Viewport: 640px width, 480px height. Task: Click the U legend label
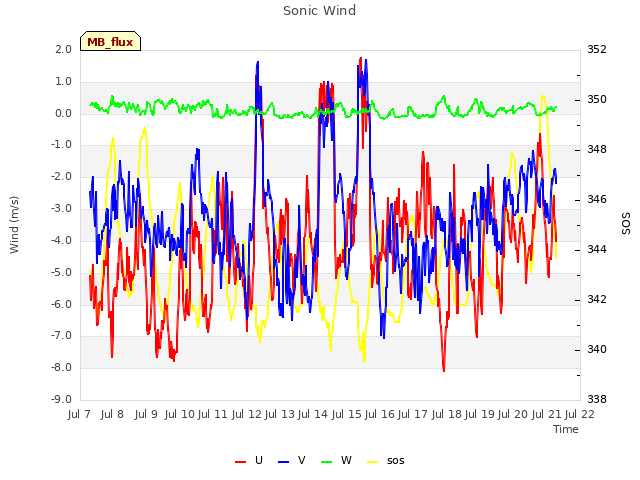258,460
